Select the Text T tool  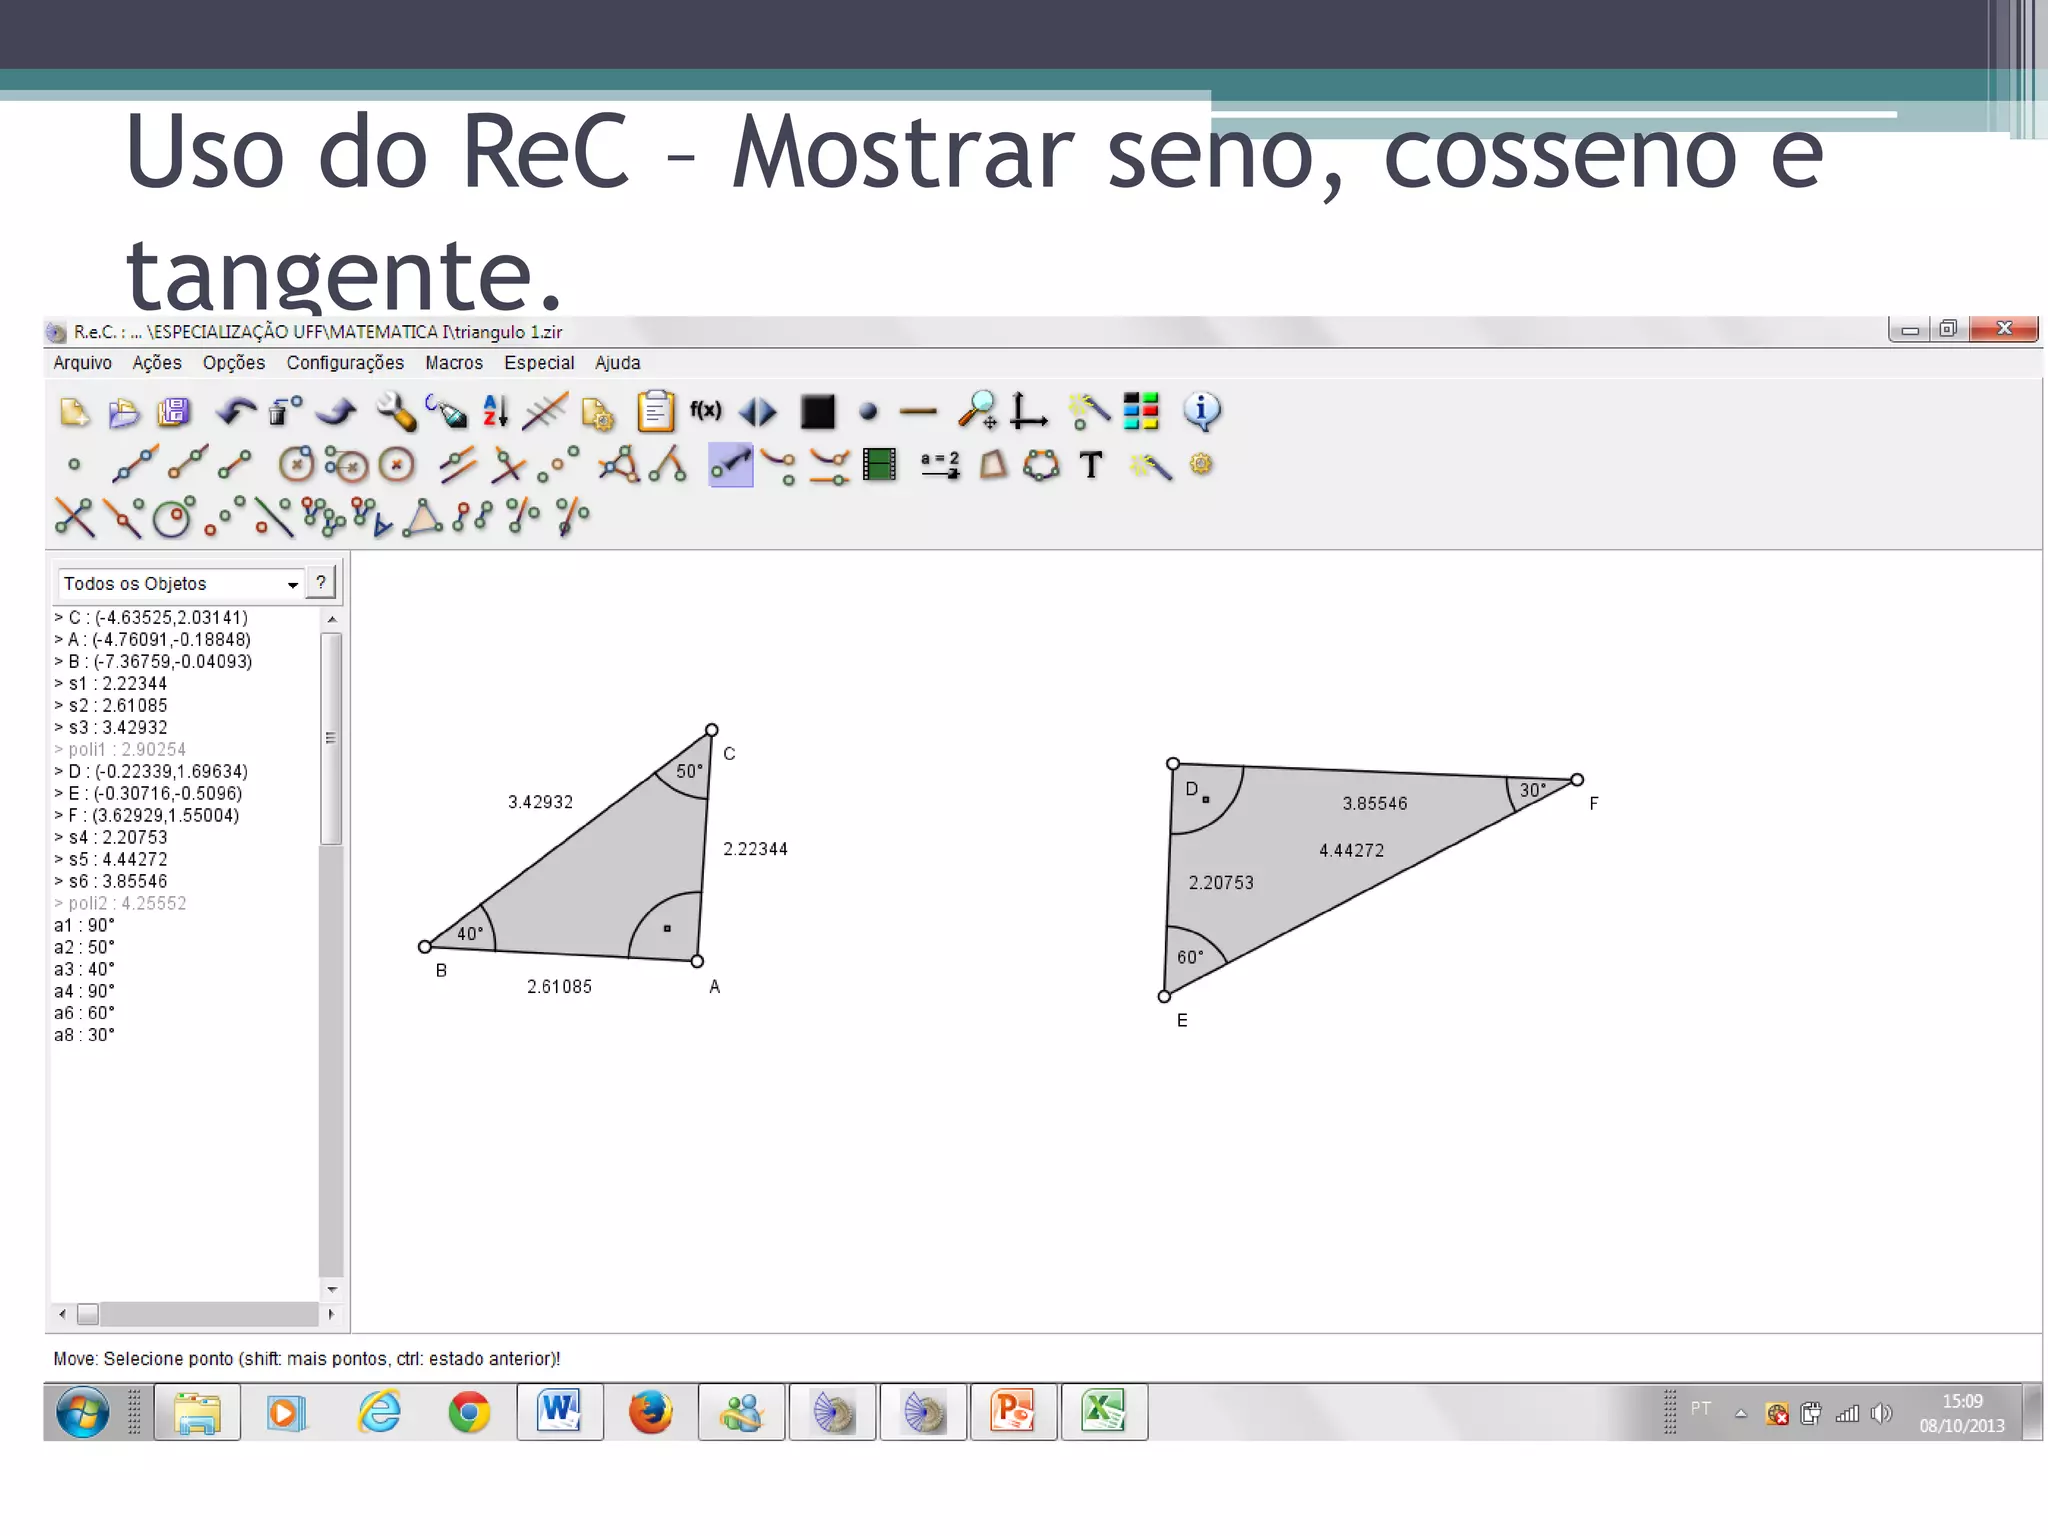pos(1091,465)
